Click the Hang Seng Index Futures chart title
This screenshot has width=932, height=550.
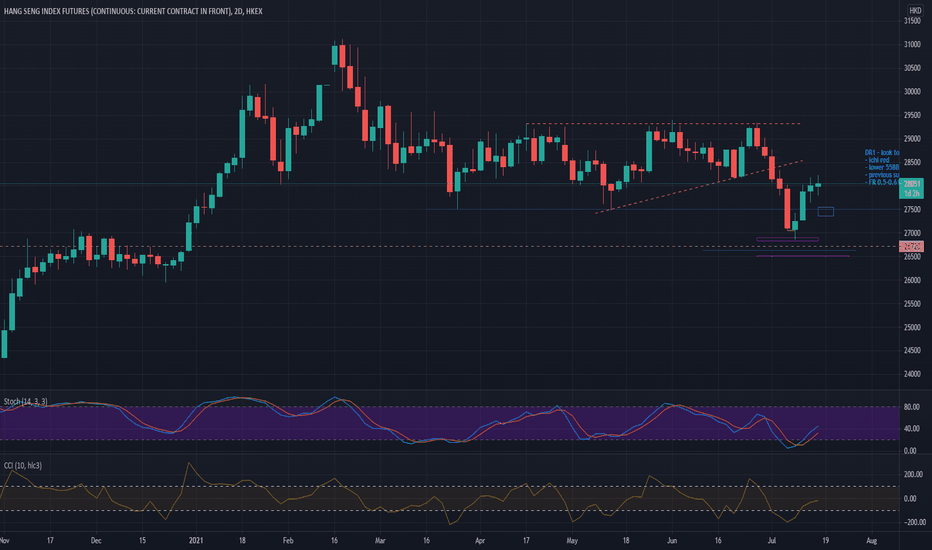133,11
